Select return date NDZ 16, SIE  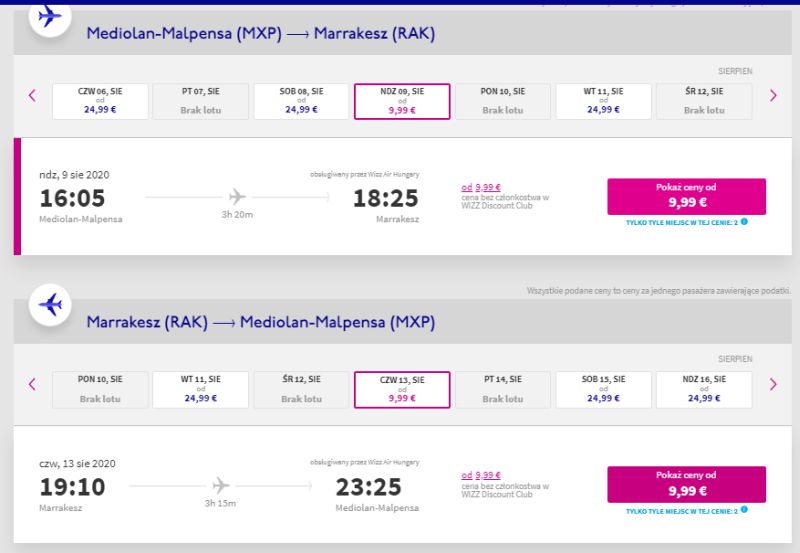(x=704, y=390)
